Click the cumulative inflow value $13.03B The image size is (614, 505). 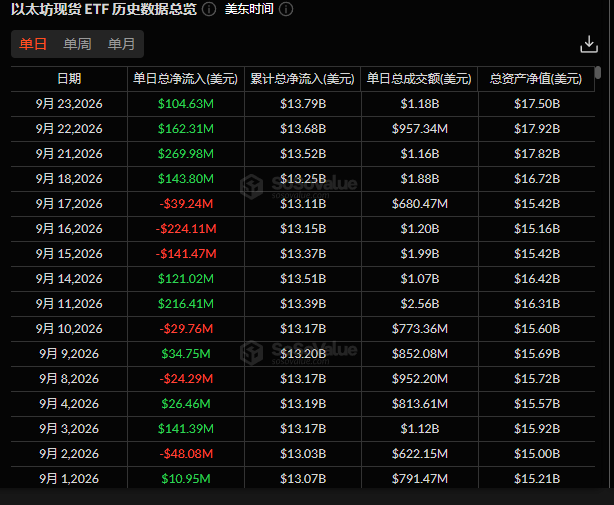click(x=303, y=454)
